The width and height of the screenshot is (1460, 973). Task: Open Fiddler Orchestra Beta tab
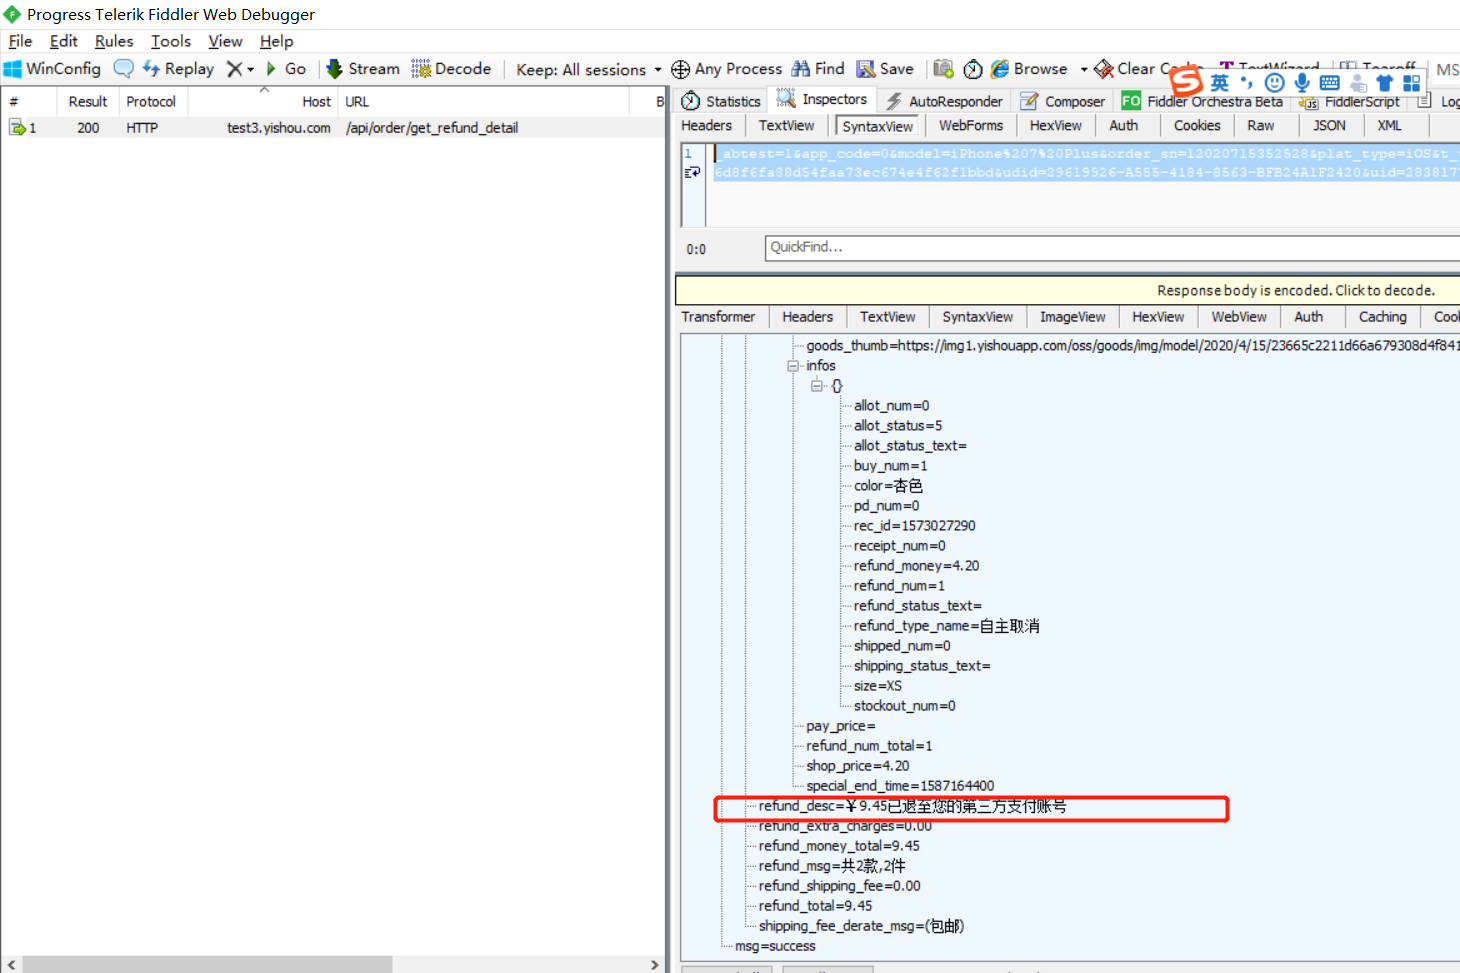1202,101
